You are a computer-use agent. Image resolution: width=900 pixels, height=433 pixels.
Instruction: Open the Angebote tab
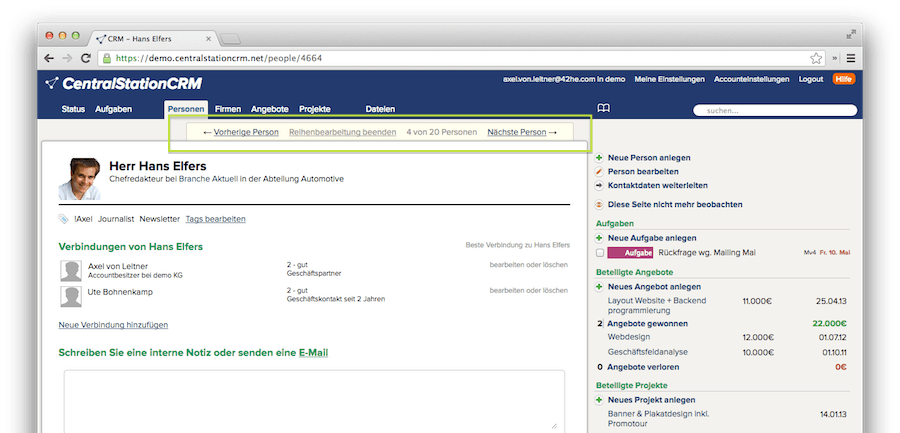(270, 108)
